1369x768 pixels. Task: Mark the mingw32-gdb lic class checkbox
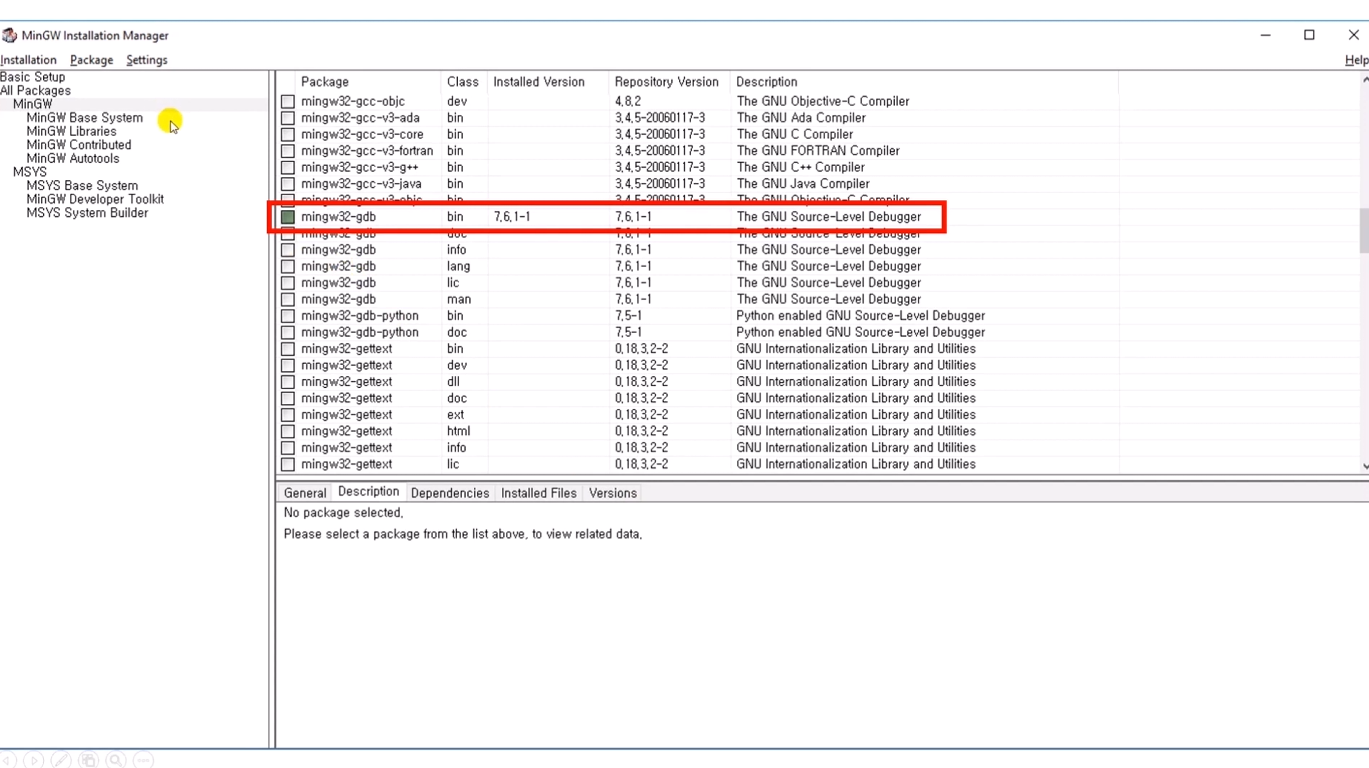click(x=288, y=283)
